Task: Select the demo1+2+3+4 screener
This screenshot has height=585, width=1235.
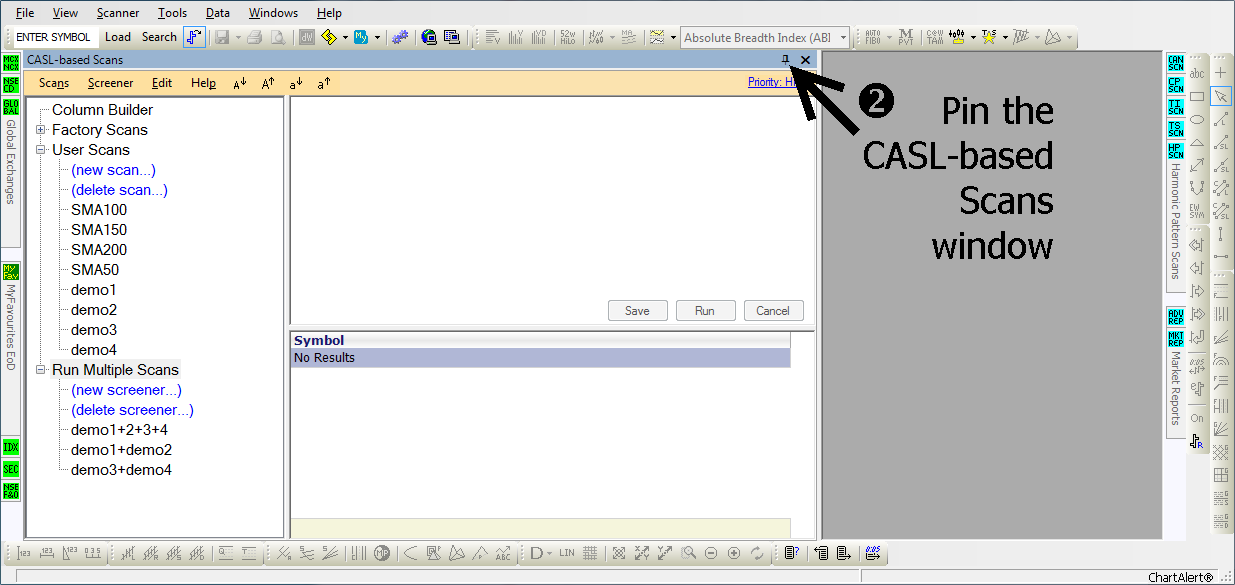Action: coord(119,430)
